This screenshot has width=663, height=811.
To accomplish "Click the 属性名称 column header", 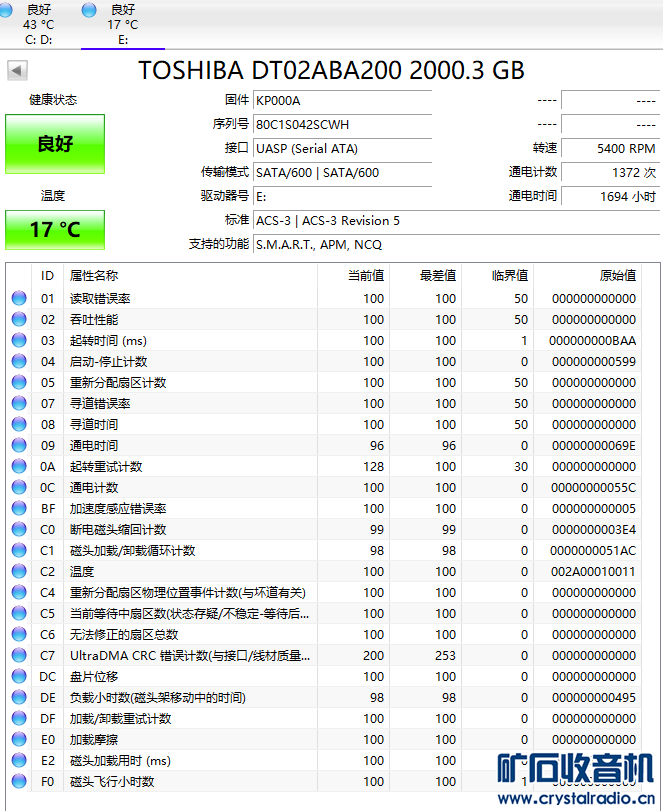I will [190, 276].
